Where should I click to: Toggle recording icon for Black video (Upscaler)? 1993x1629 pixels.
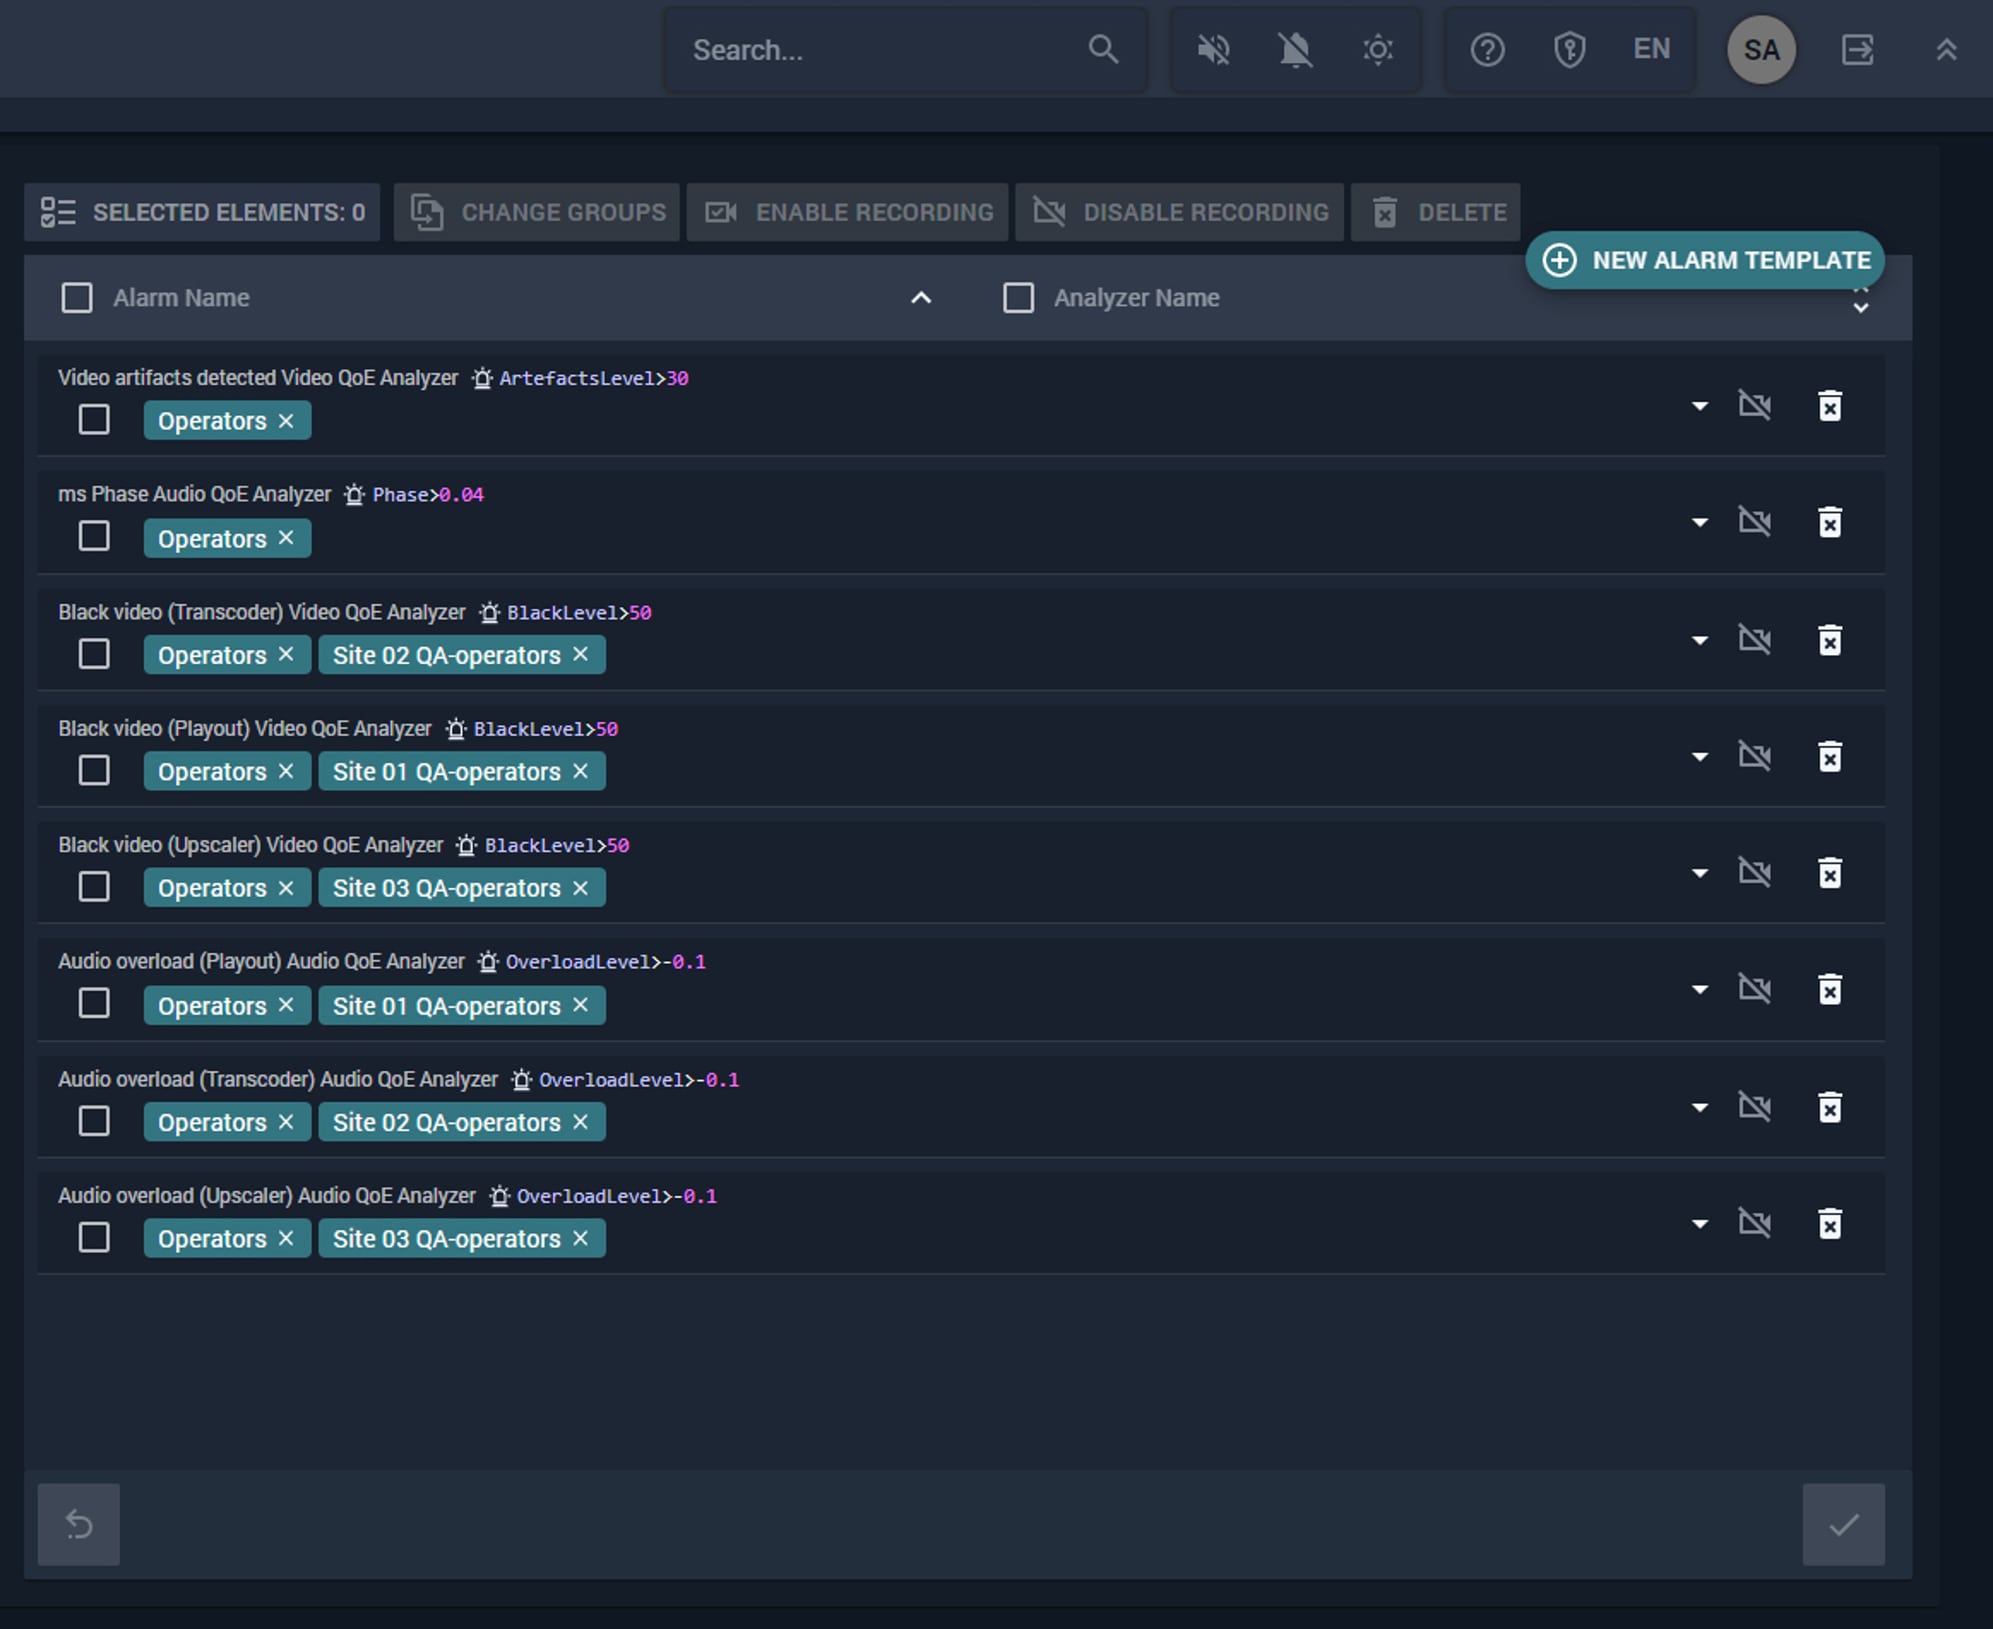click(1755, 872)
